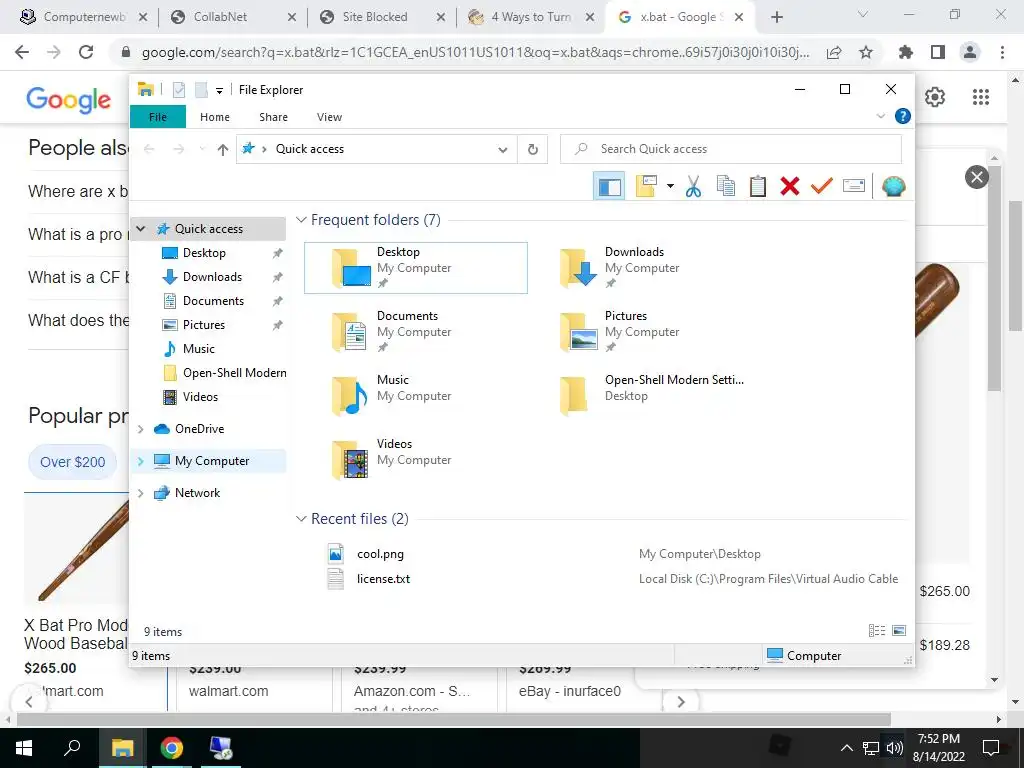Click the Chrome address bar URL
Screen dimensions: 1024x768
pyautogui.click(x=475, y=53)
